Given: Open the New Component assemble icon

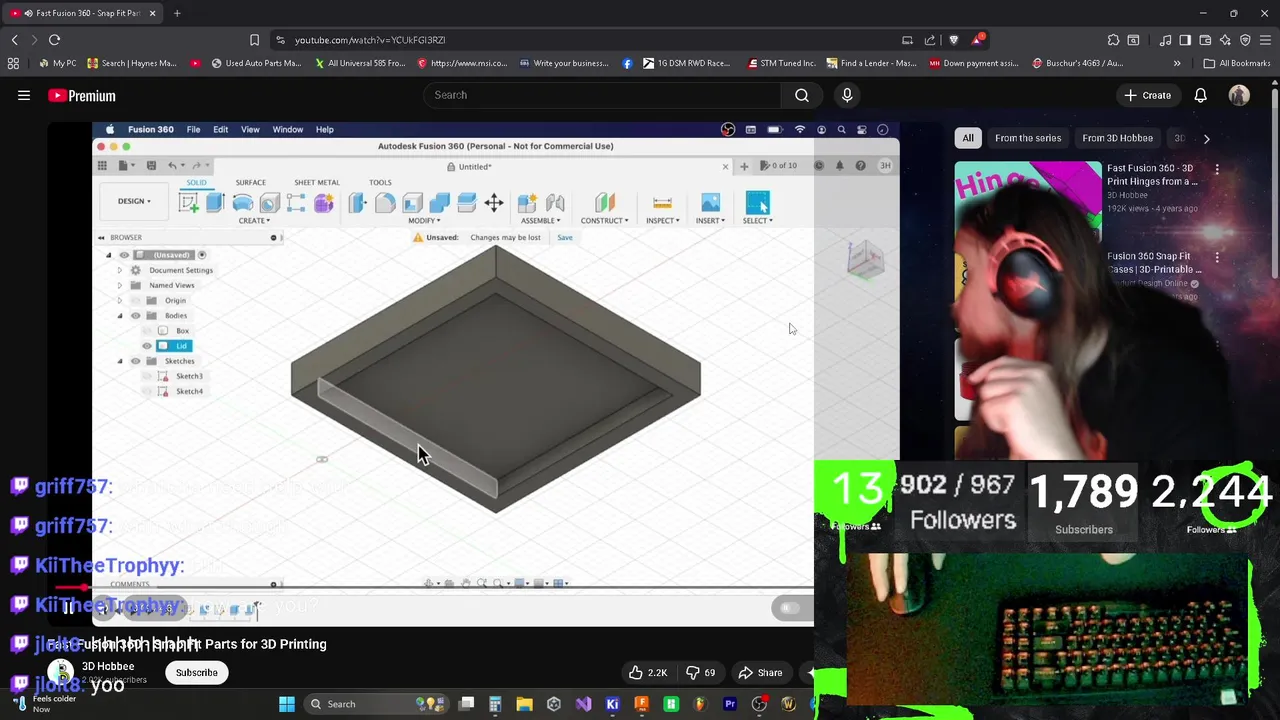Looking at the screenshot, I should [x=527, y=203].
